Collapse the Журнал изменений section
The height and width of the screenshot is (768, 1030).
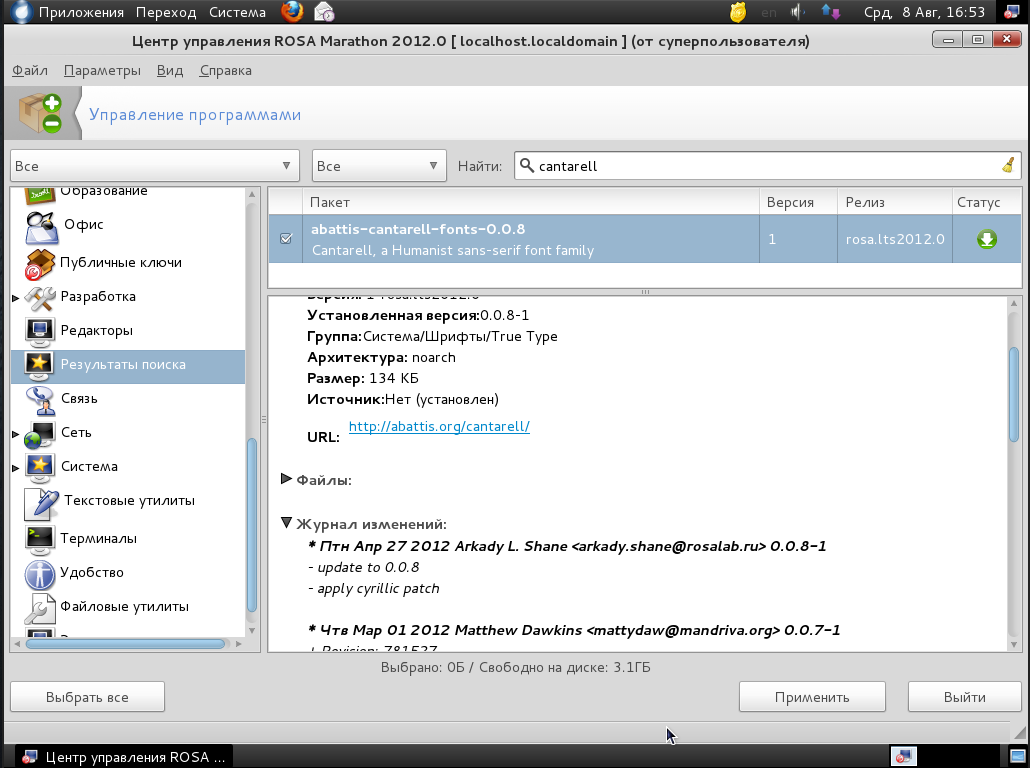pyautogui.click(x=286, y=523)
